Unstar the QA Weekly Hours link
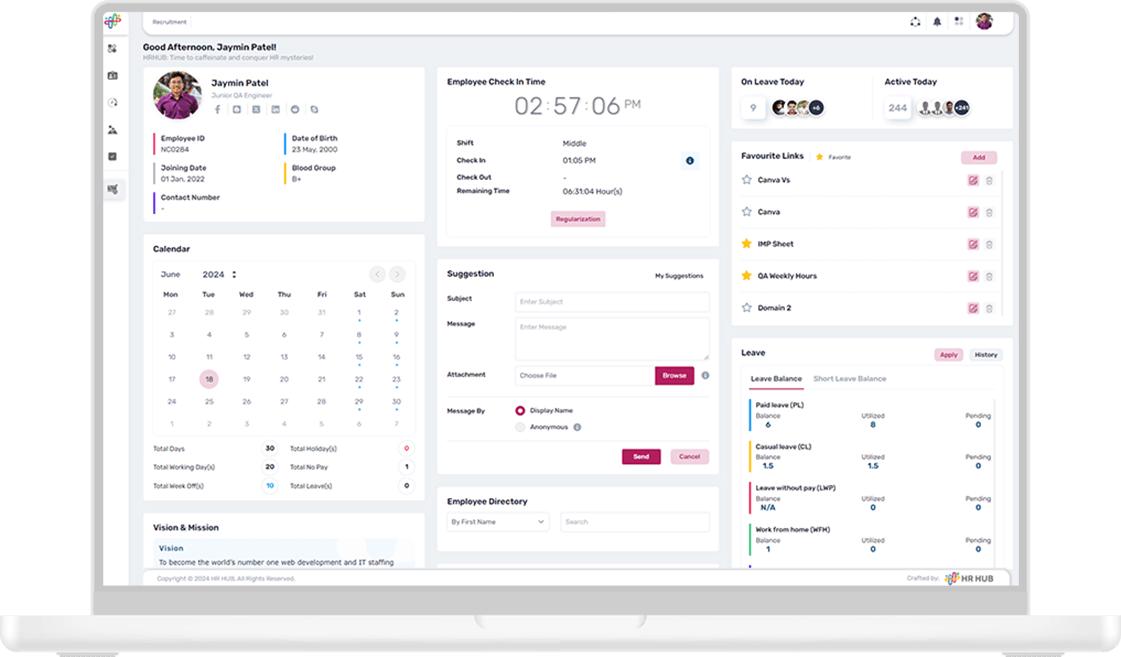The height and width of the screenshot is (657, 1121). (x=746, y=276)
